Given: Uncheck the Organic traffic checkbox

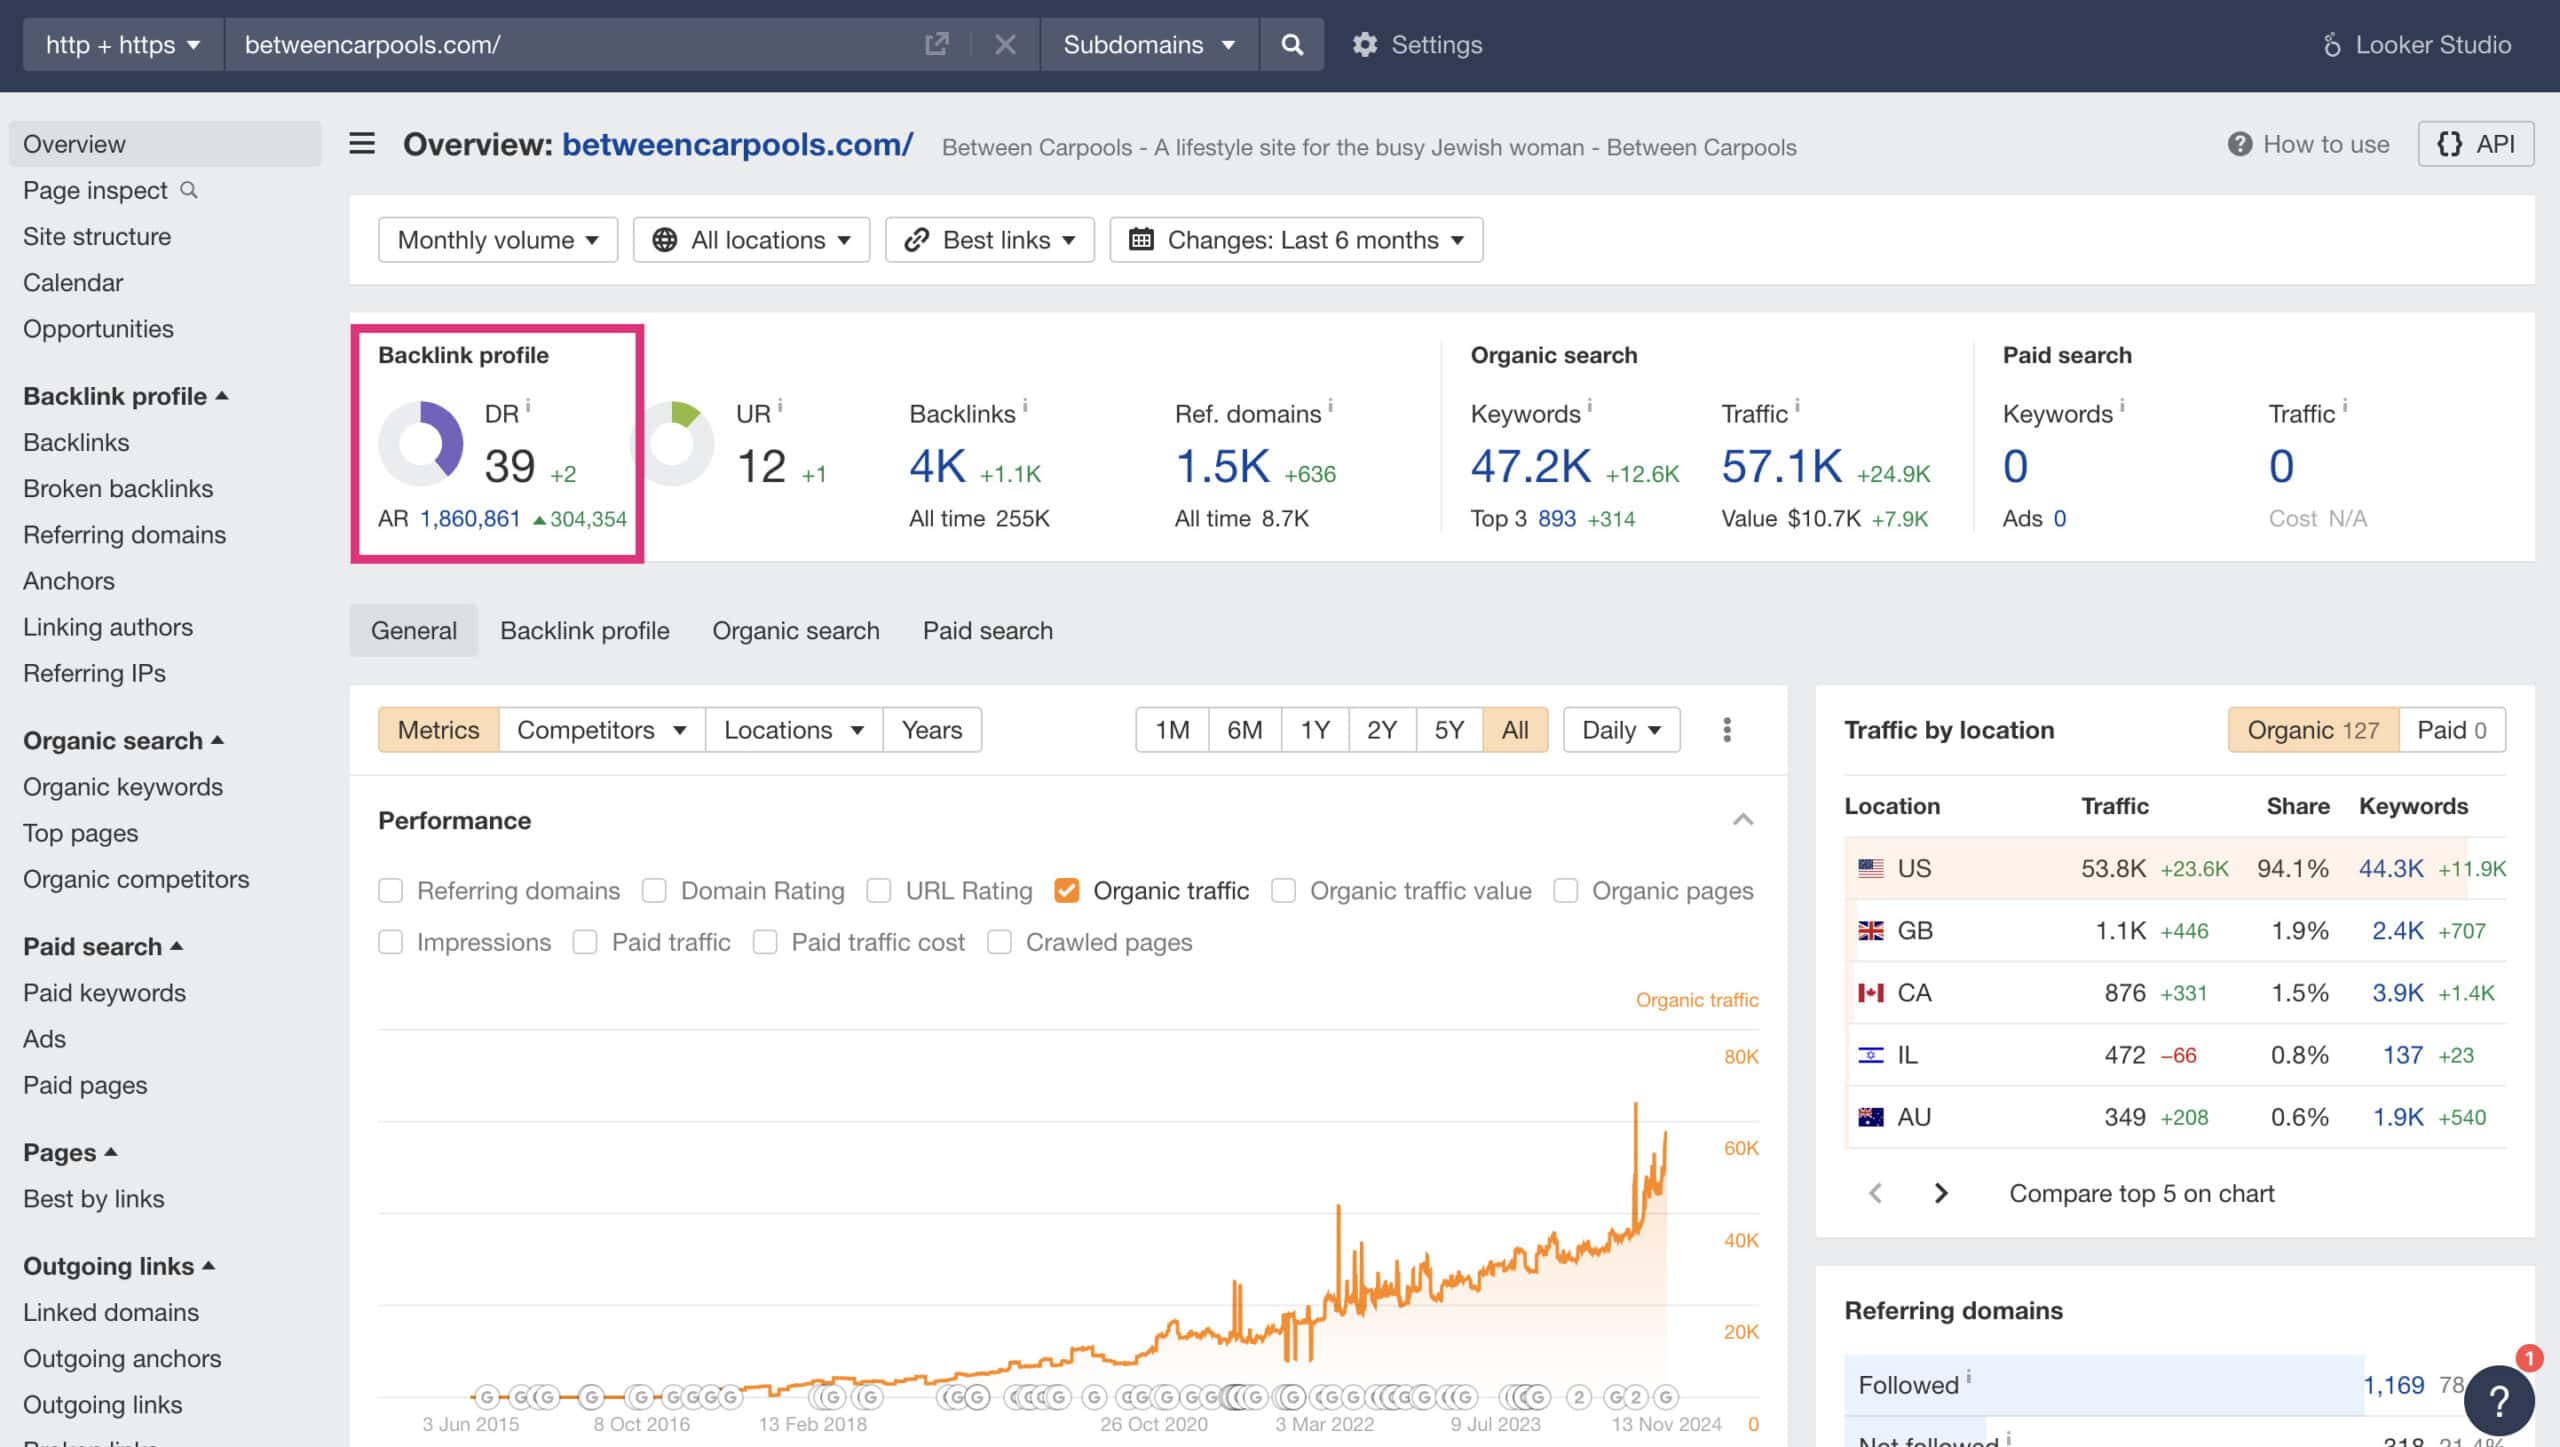Looking at the screenshot, I should (x=1067, y=891).
